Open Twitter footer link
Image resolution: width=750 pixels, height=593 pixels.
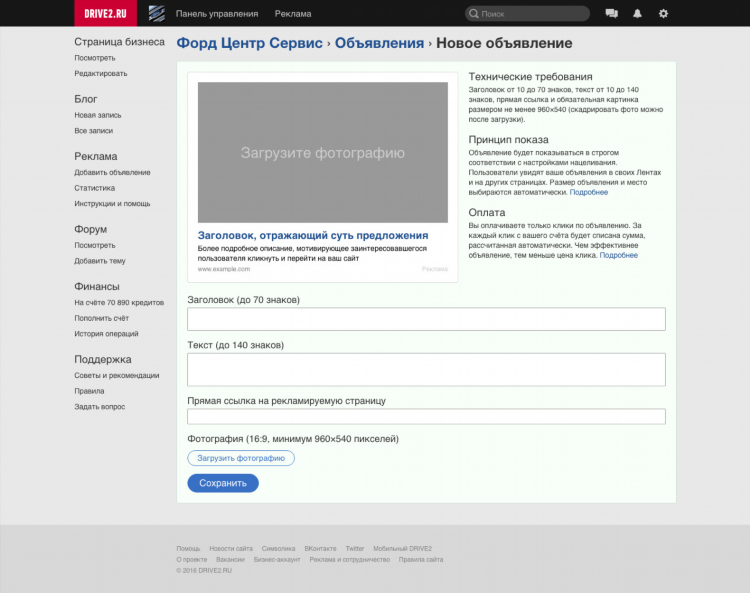pos(355,549)
